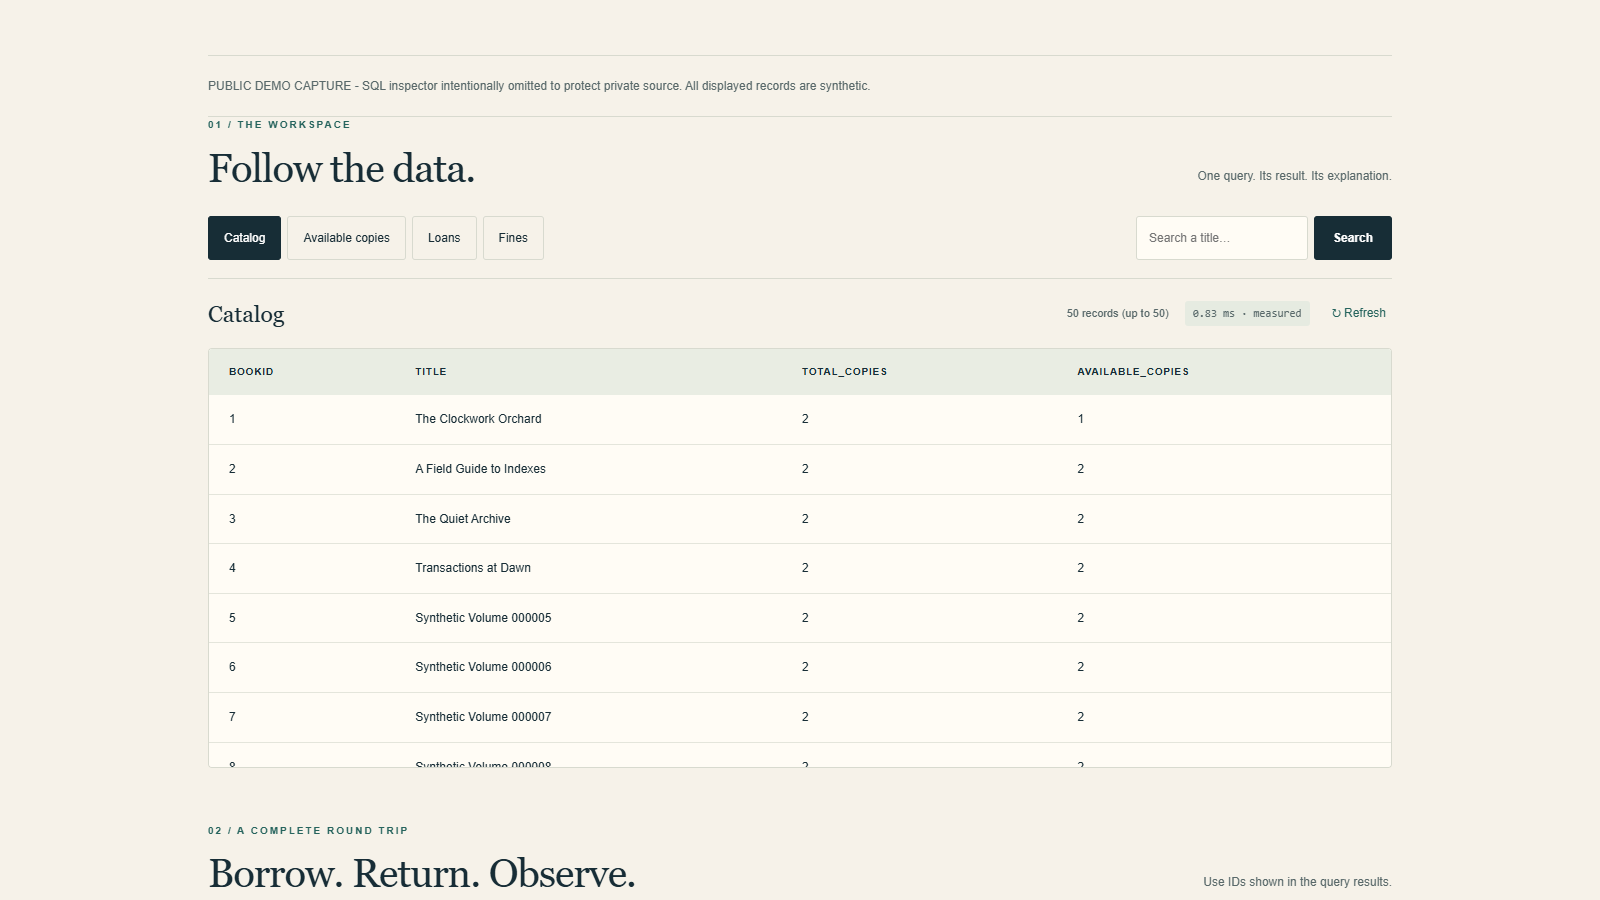
Task: Select Synthetic Volume 000005 row
Action: click(800, 618)
